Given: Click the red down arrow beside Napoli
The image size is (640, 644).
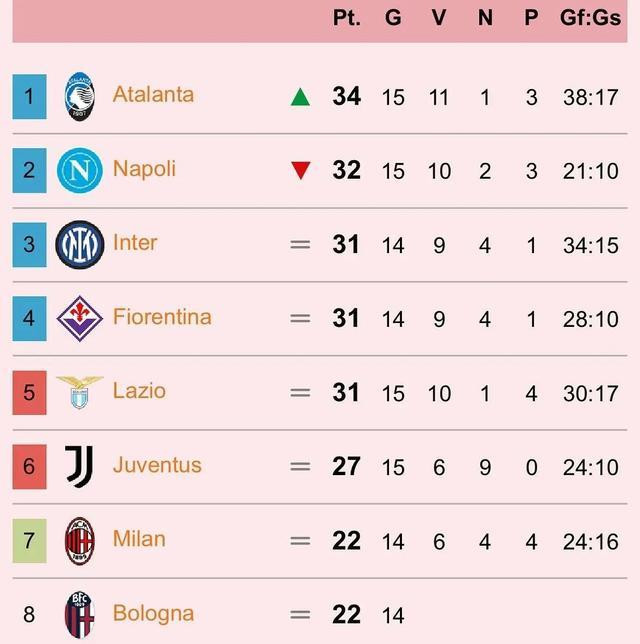Looking at the screenshot, I should [x=301, y=170].
